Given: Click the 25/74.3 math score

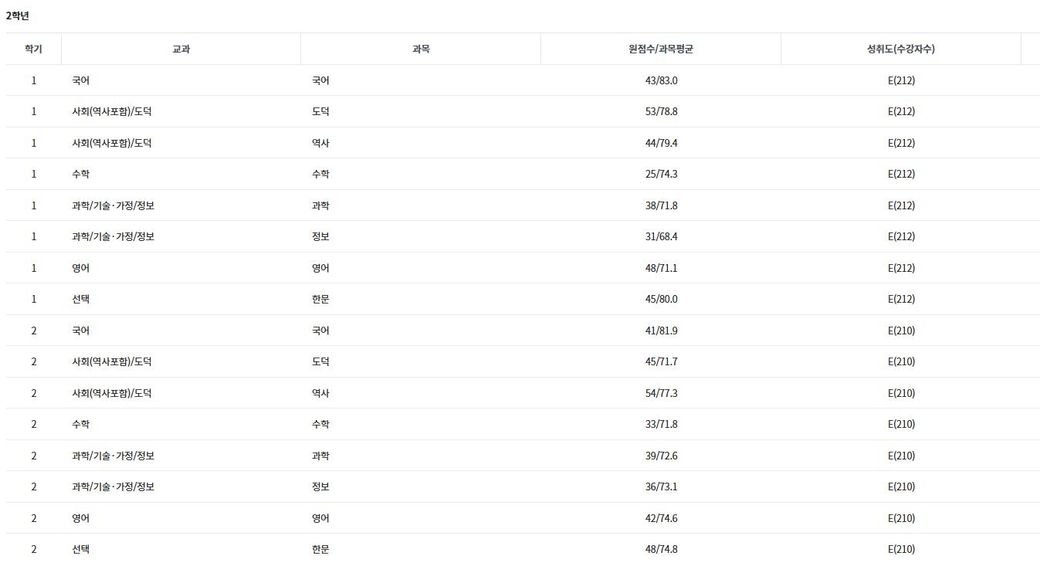Looking at the screenshot, I should click(661, 174).
